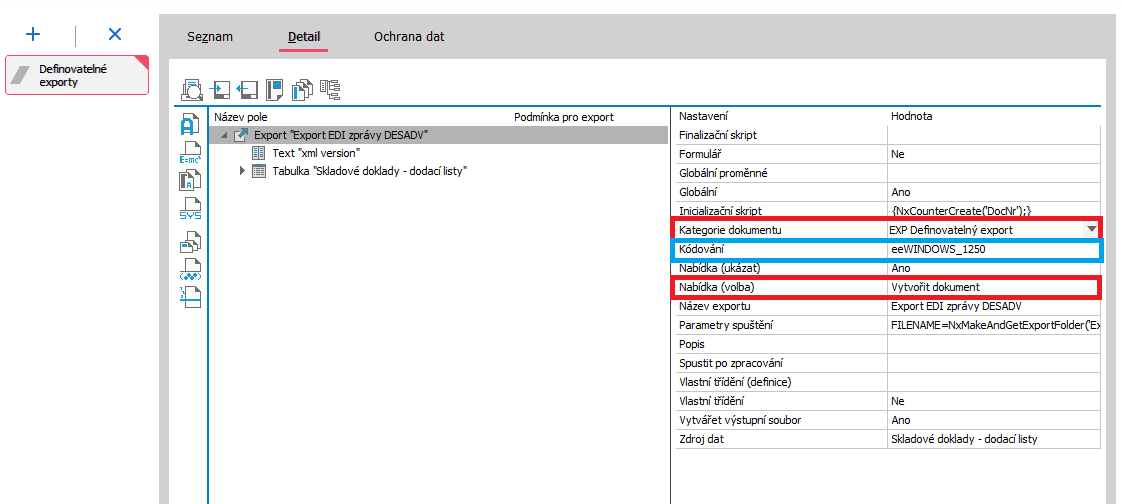Collapse the Export 'Export EDI zprávy DESADV' node
This screenshot has height=504, width=1122.
point(223,135)
